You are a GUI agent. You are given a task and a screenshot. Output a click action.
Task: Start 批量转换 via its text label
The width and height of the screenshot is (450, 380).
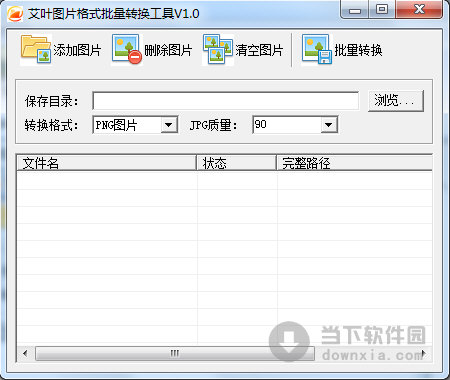click(358, 50)
